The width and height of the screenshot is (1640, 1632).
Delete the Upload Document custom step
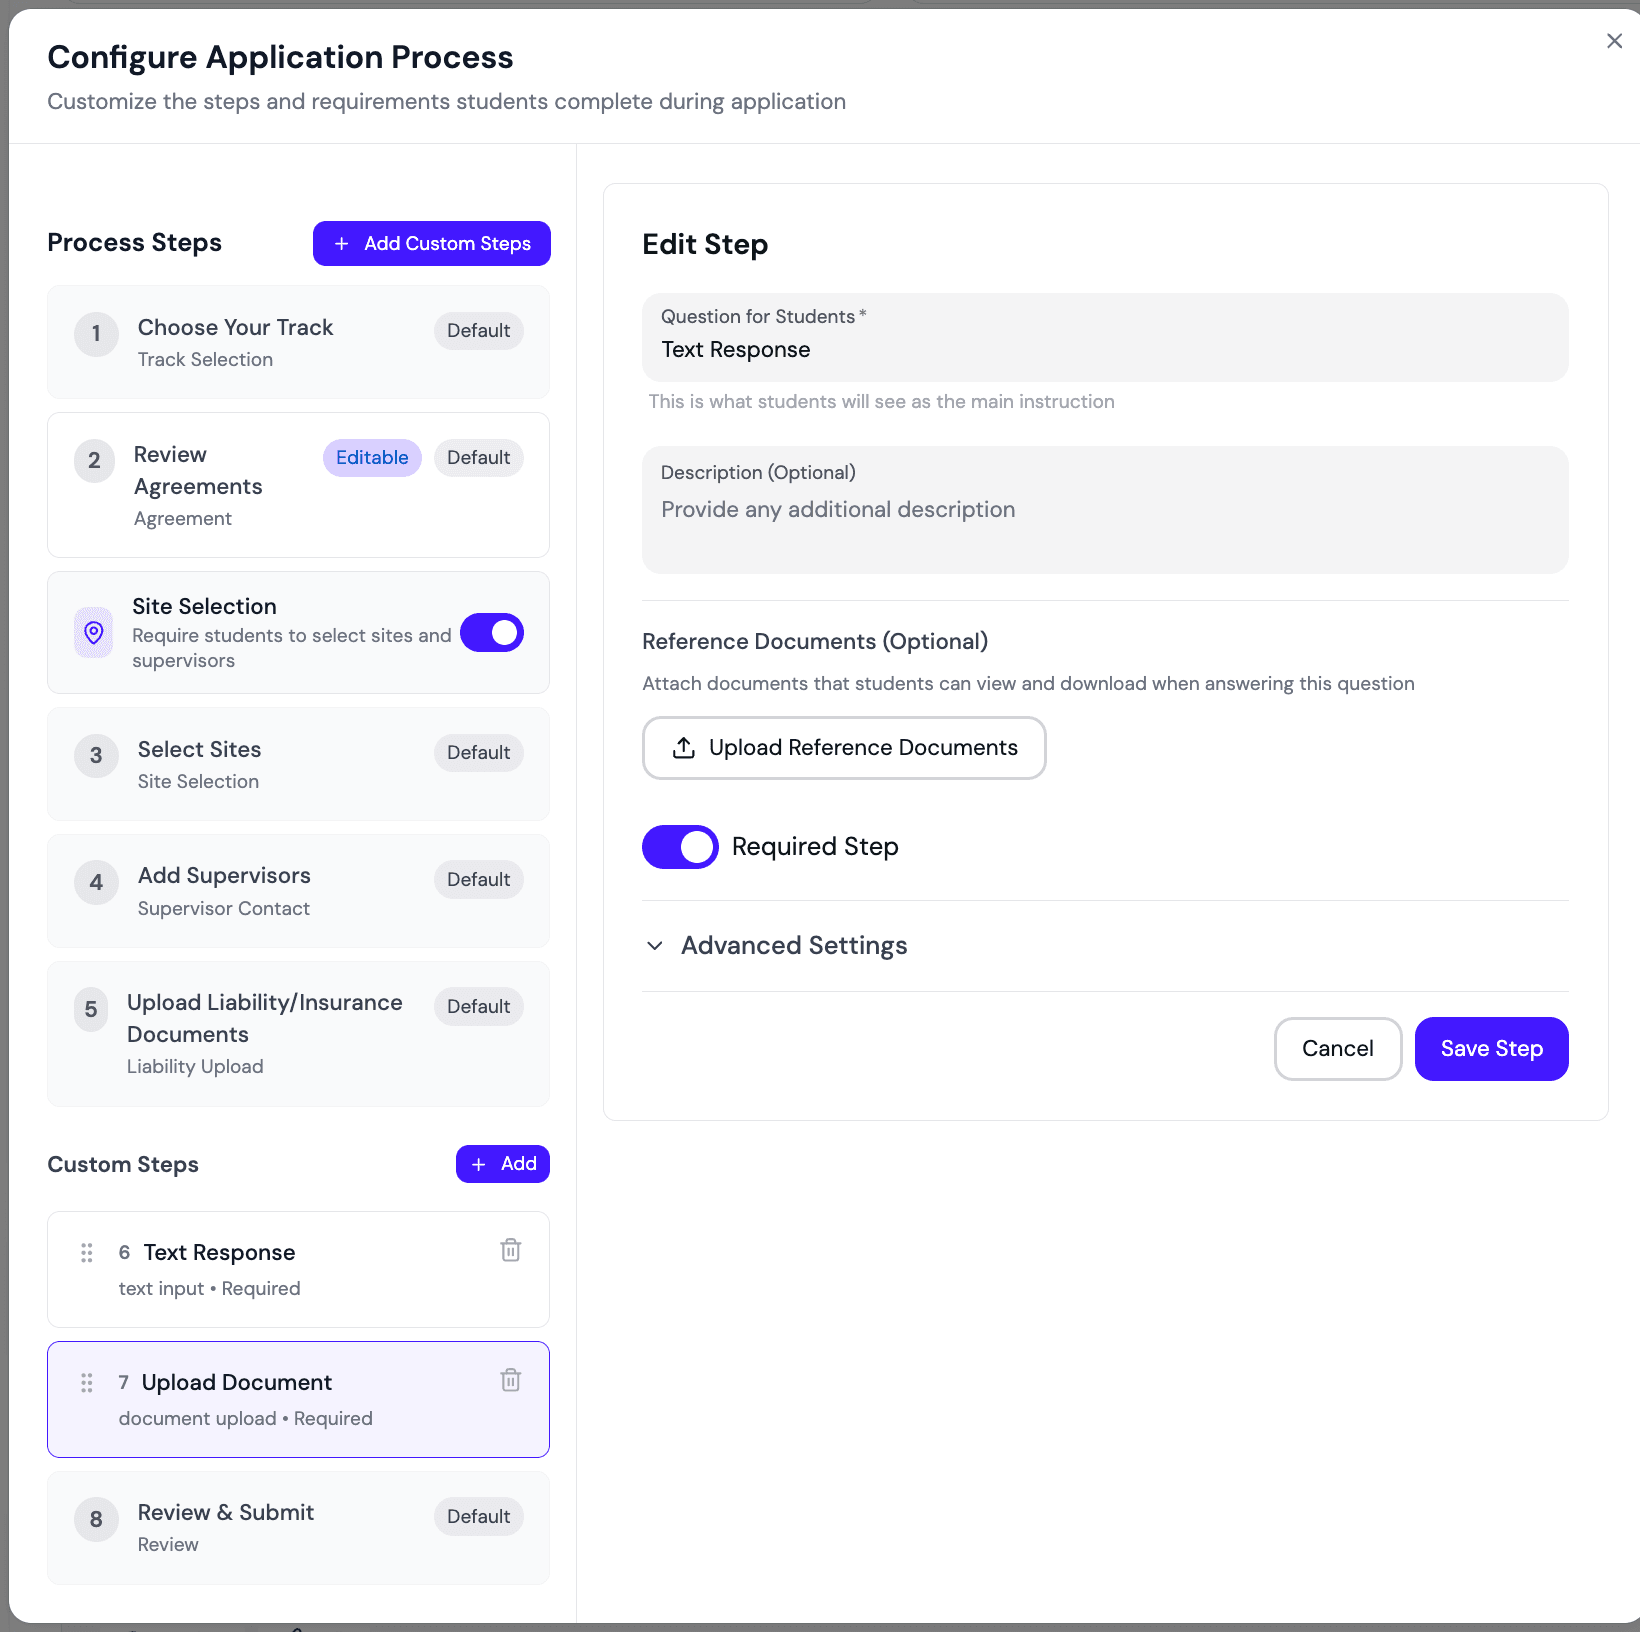[x=511, y=1380]
